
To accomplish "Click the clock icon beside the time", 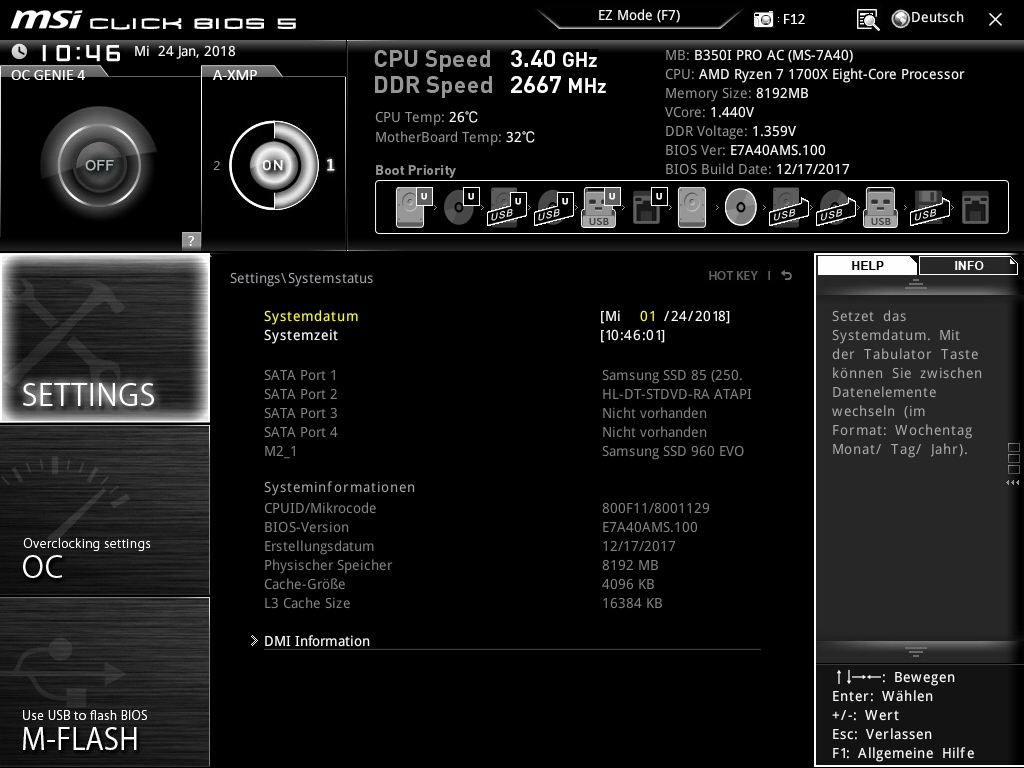I will (x=20, y=51).
